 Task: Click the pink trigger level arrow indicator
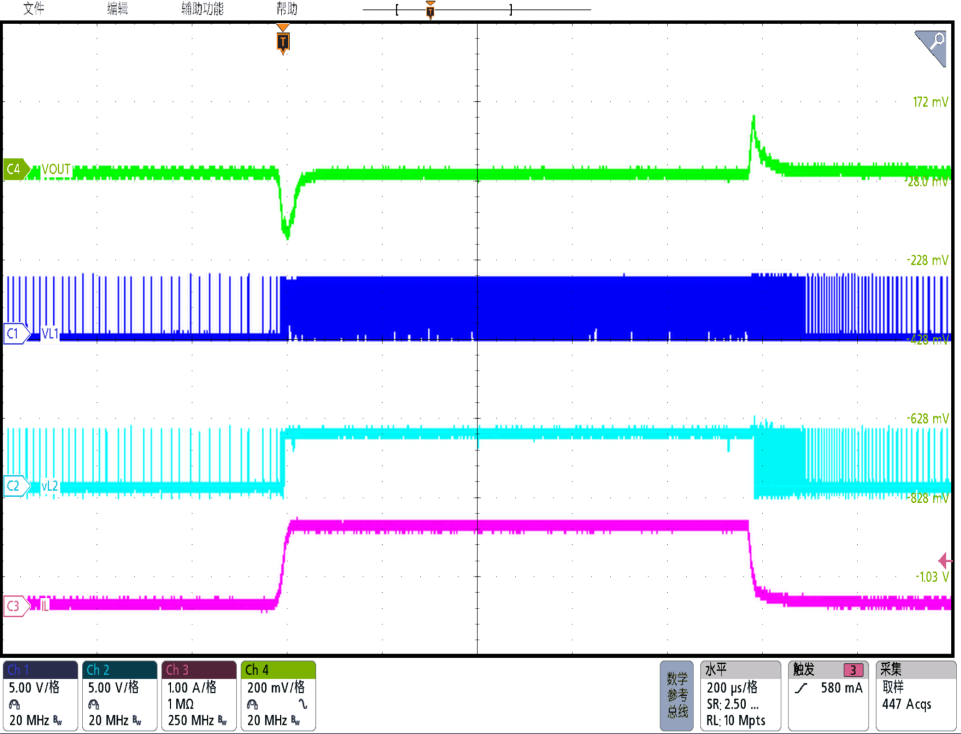point(943,560)
